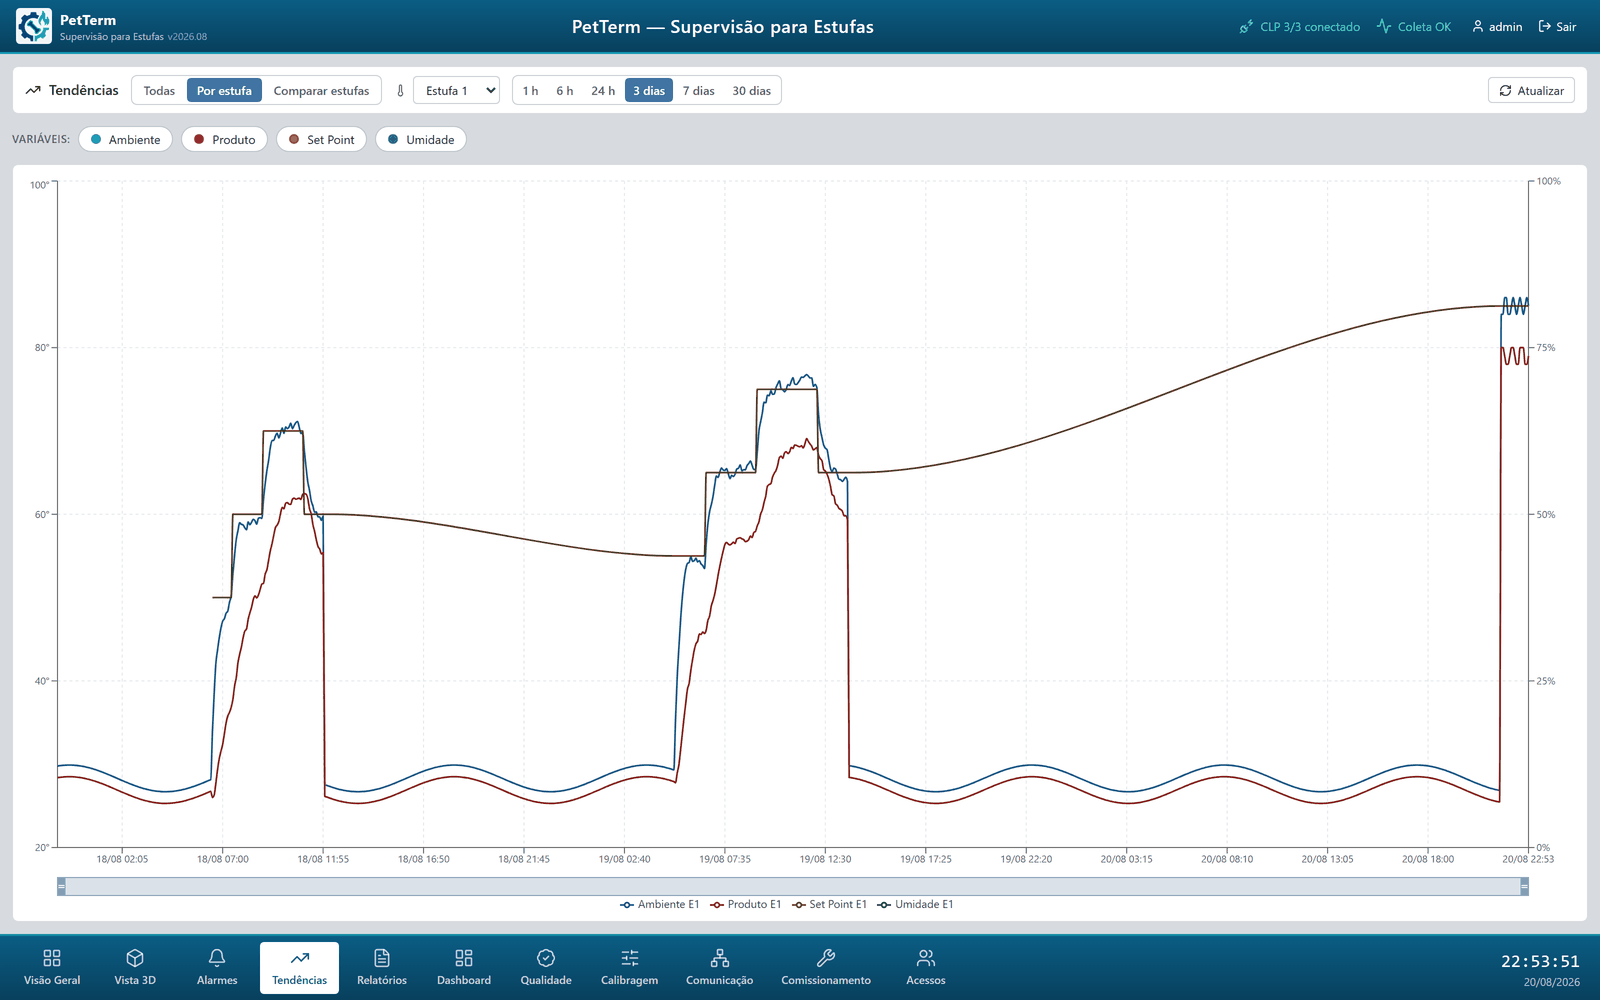Open Calibragem sliders icon
This screenshot has width=1600, height=1000.
[x=630, y=958]
